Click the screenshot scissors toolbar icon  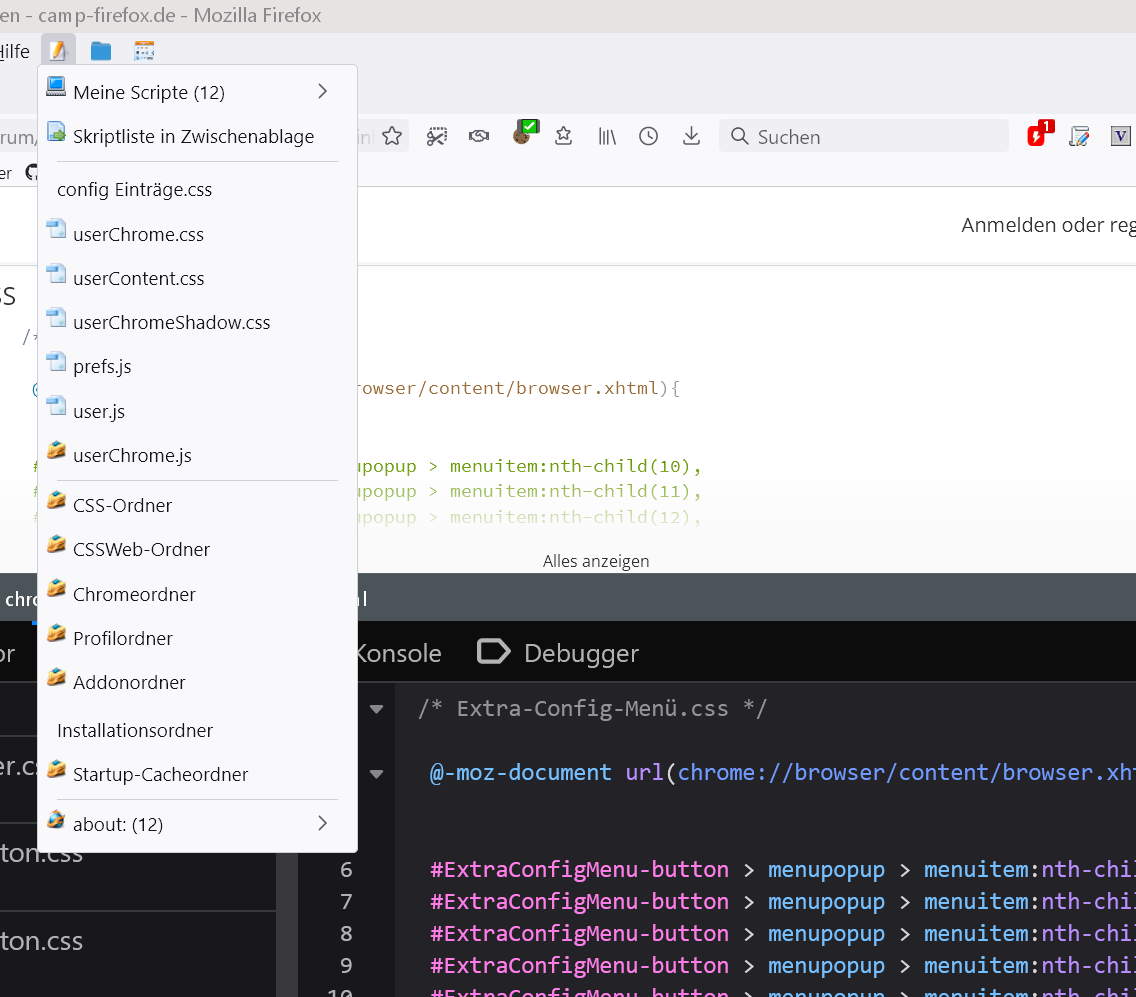(x=437, y=136)
